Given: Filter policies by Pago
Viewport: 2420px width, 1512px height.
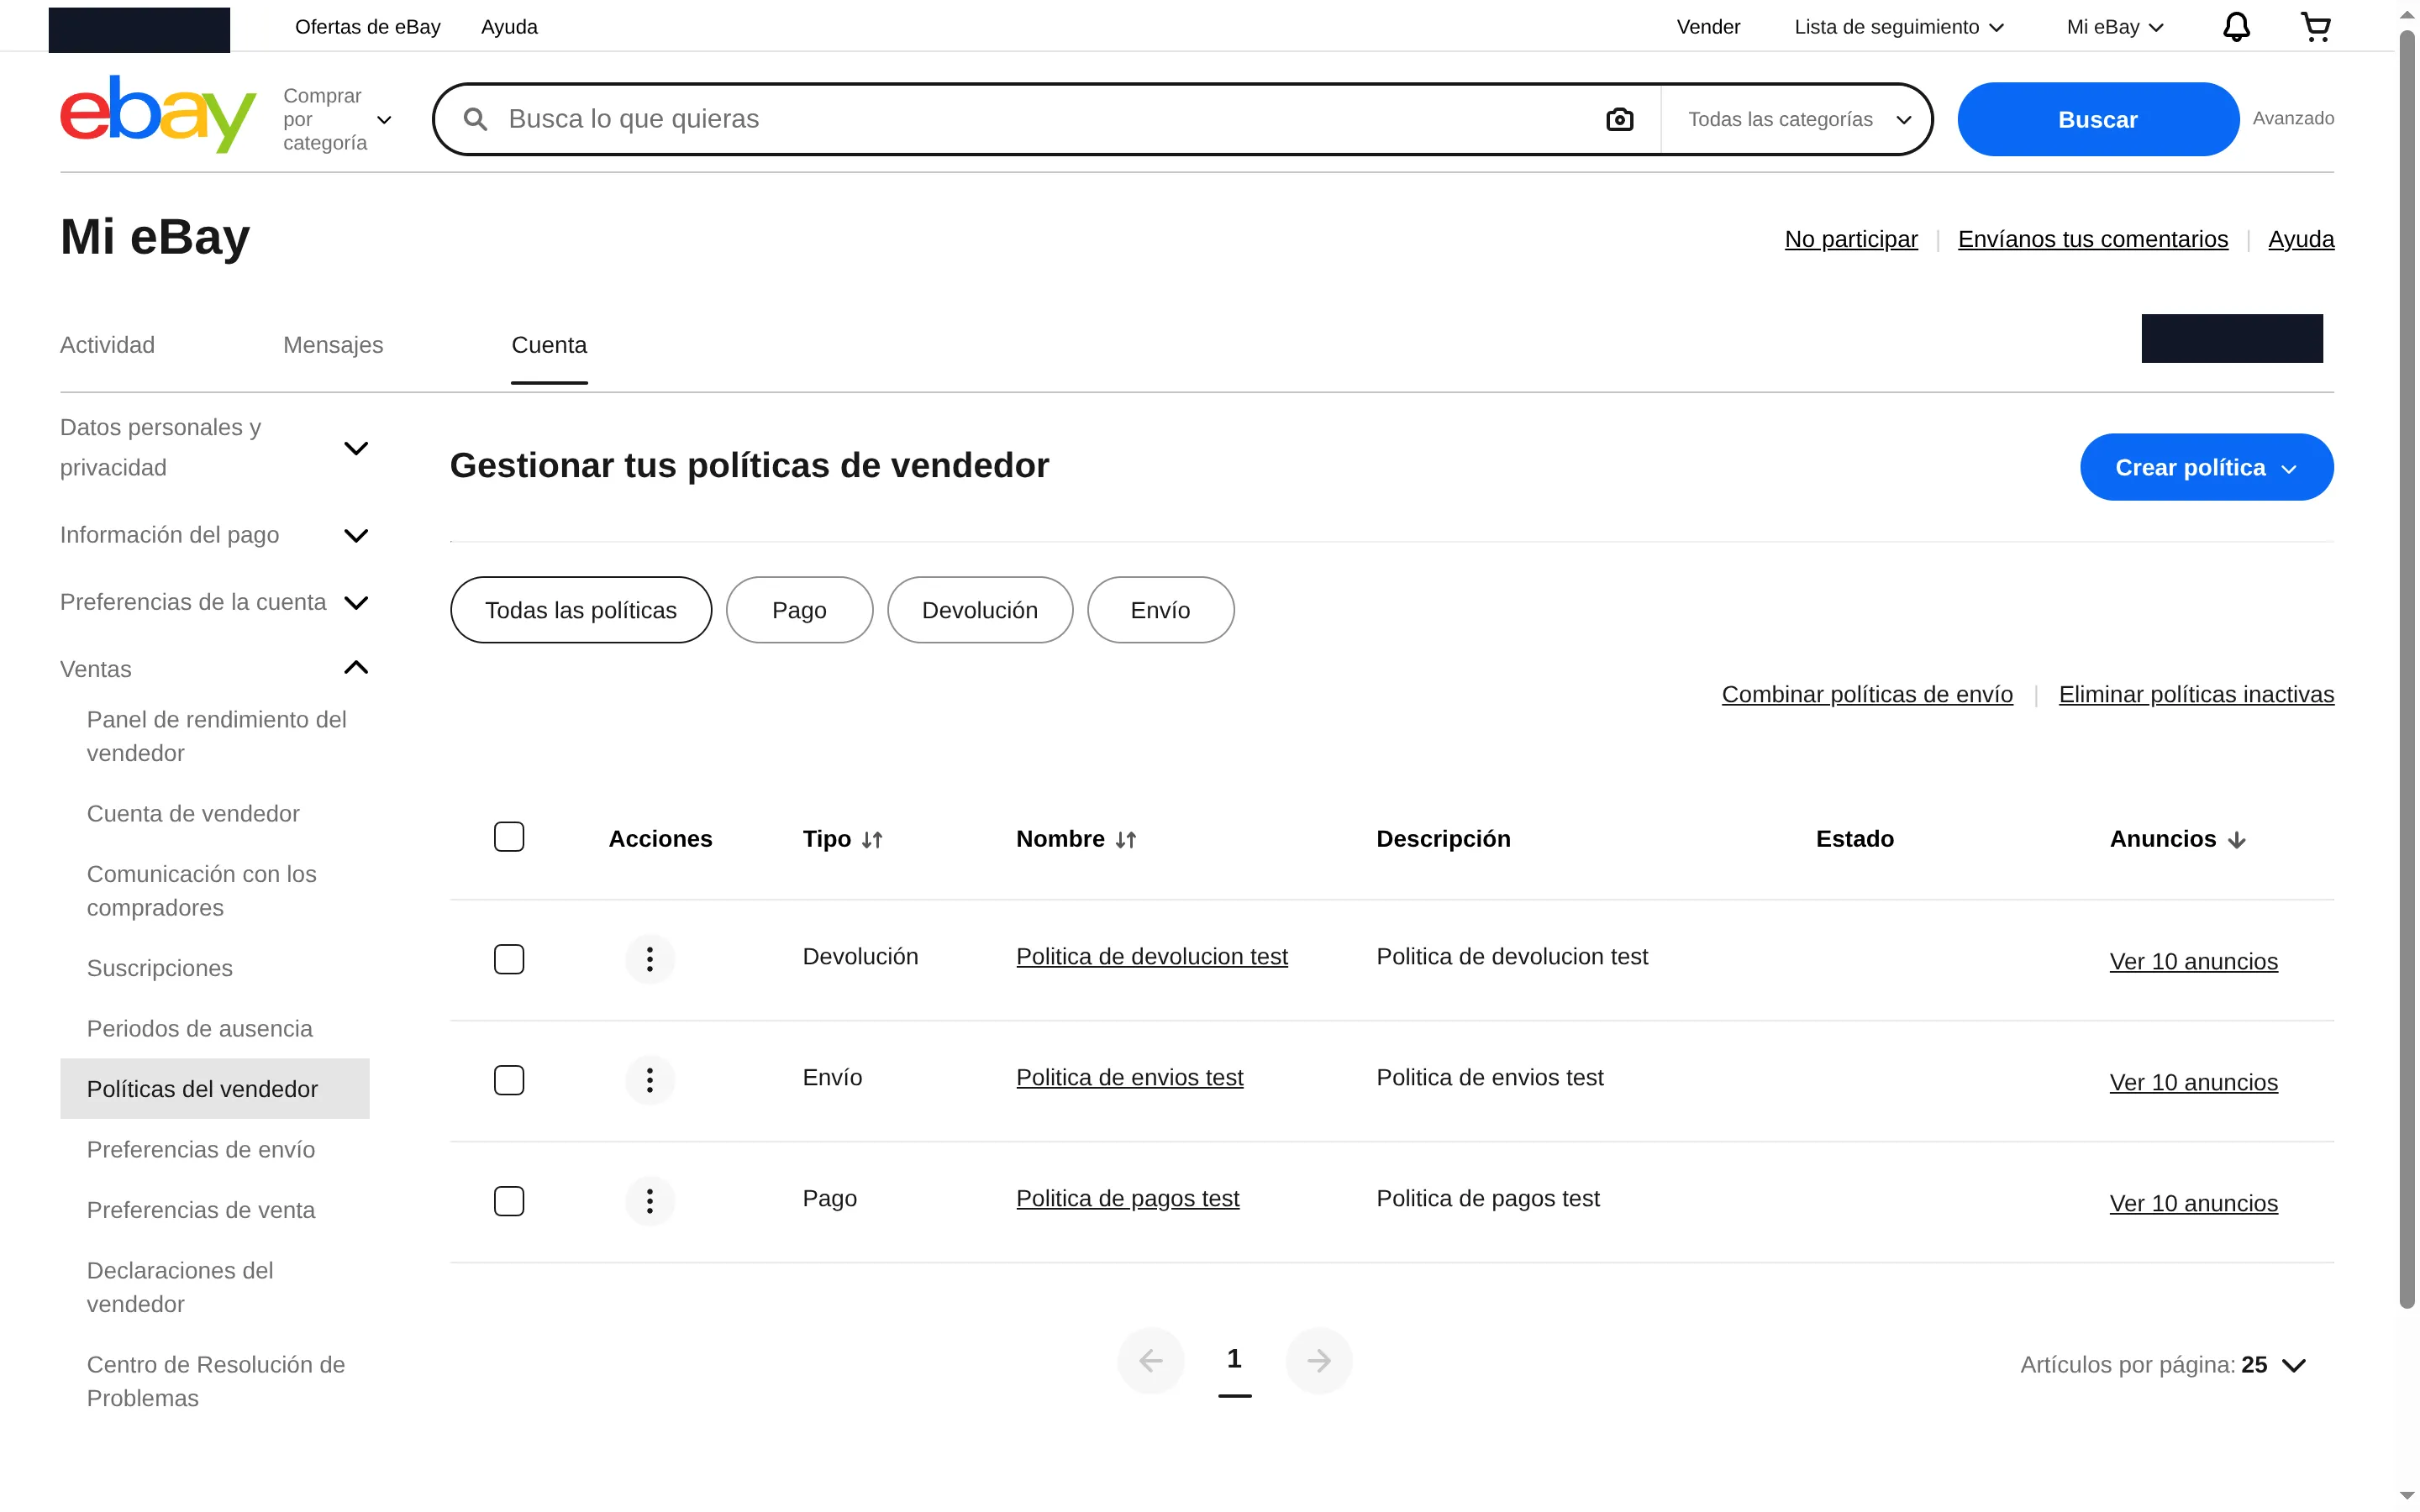Looking at the screenshot, I should (x=799, y=610).
